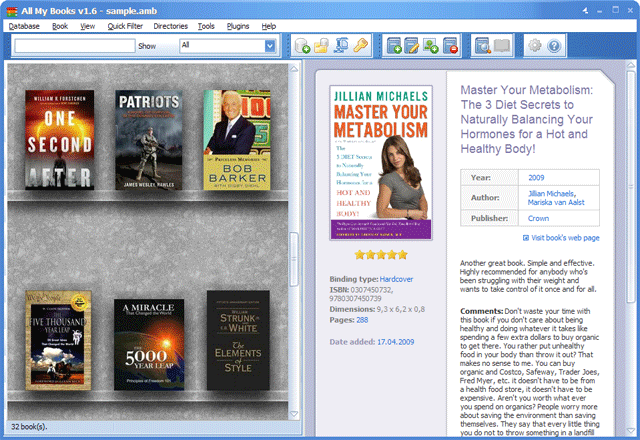Image resolution: width=640 pixels, height=440 pixels.
Task: Open settings with the gear icon
Action: pos(535,45)
